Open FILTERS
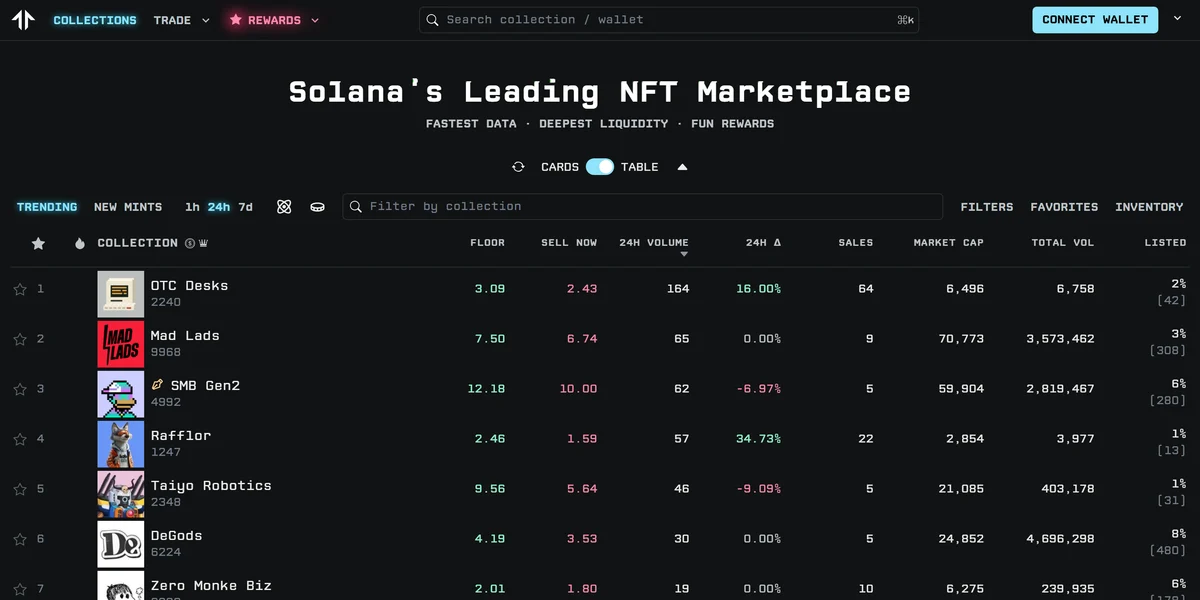This screenshot has height=600, width=1200. click(987, 207)
